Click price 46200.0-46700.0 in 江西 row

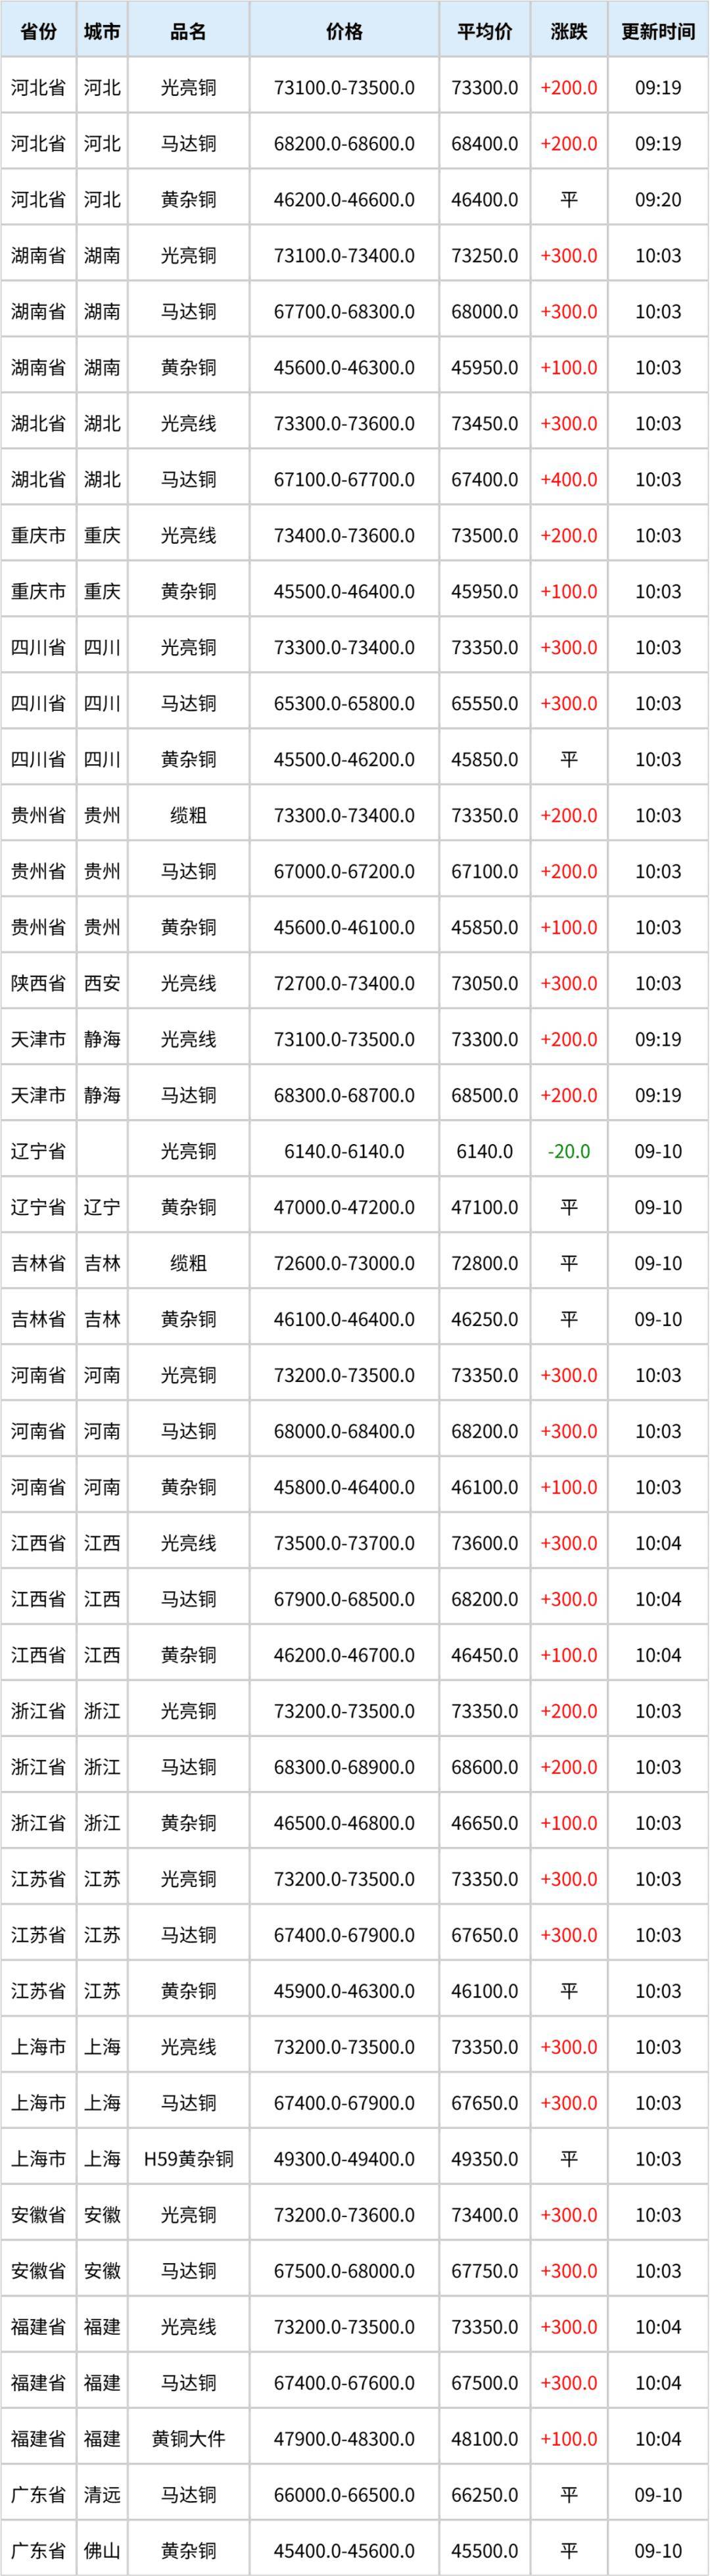click(x=344, y=1655)
